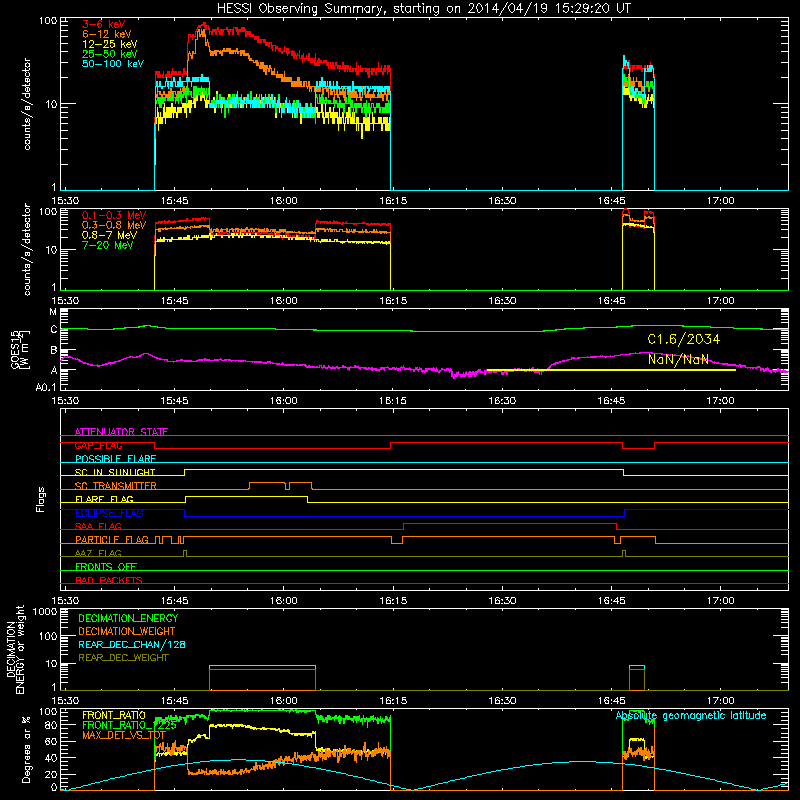Select the 3-6 keV legend label

click(x=104, y=24)
